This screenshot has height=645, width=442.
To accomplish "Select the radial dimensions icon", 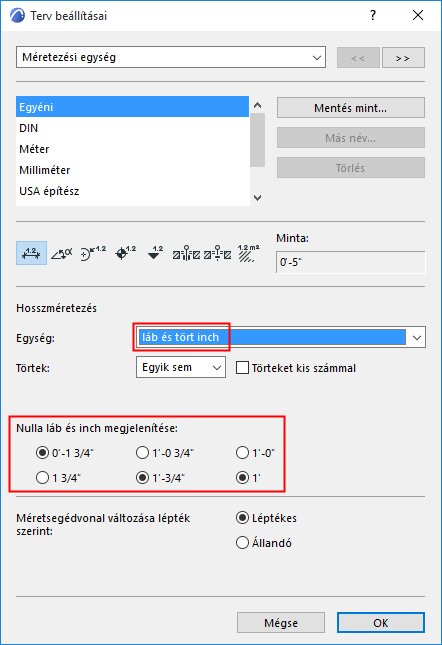I will click(x=93, y=253).
